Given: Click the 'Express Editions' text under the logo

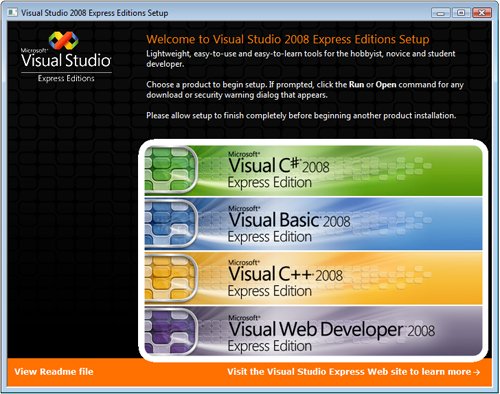Looking at the screenshot, I should click(x=66, y=78).
